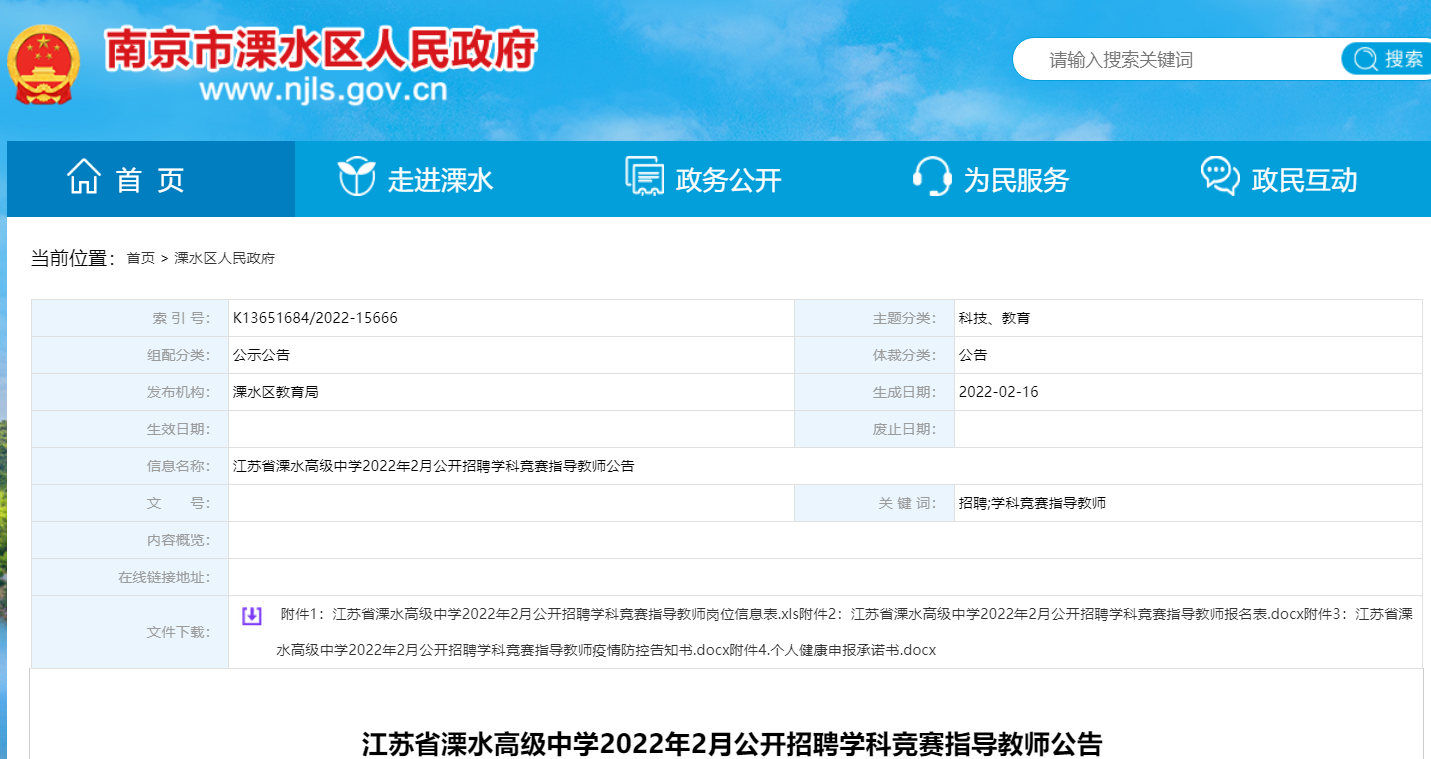Select the 为民服务 navigation menu label

tap(1016, 181)
